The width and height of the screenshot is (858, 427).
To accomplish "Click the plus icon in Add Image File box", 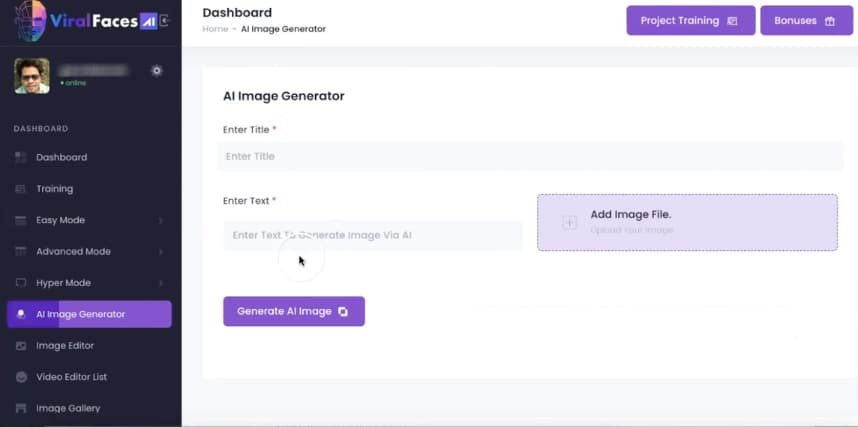I will (570, 222).
